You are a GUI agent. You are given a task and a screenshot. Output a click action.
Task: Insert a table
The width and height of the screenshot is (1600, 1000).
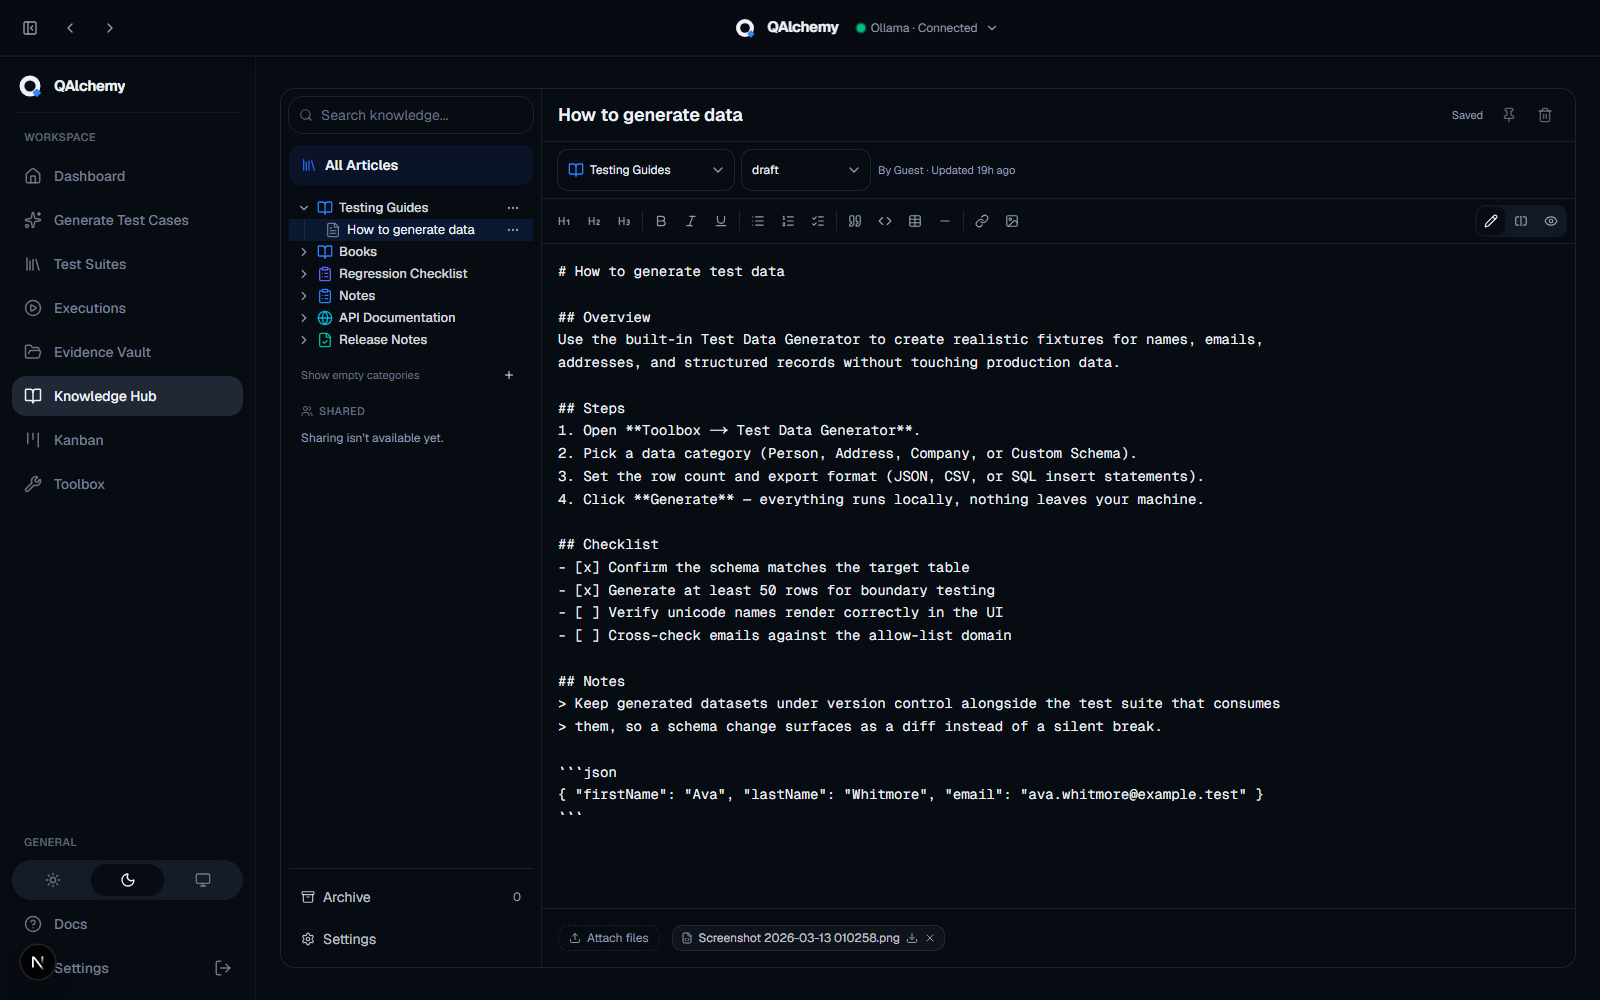click(915, 221)
